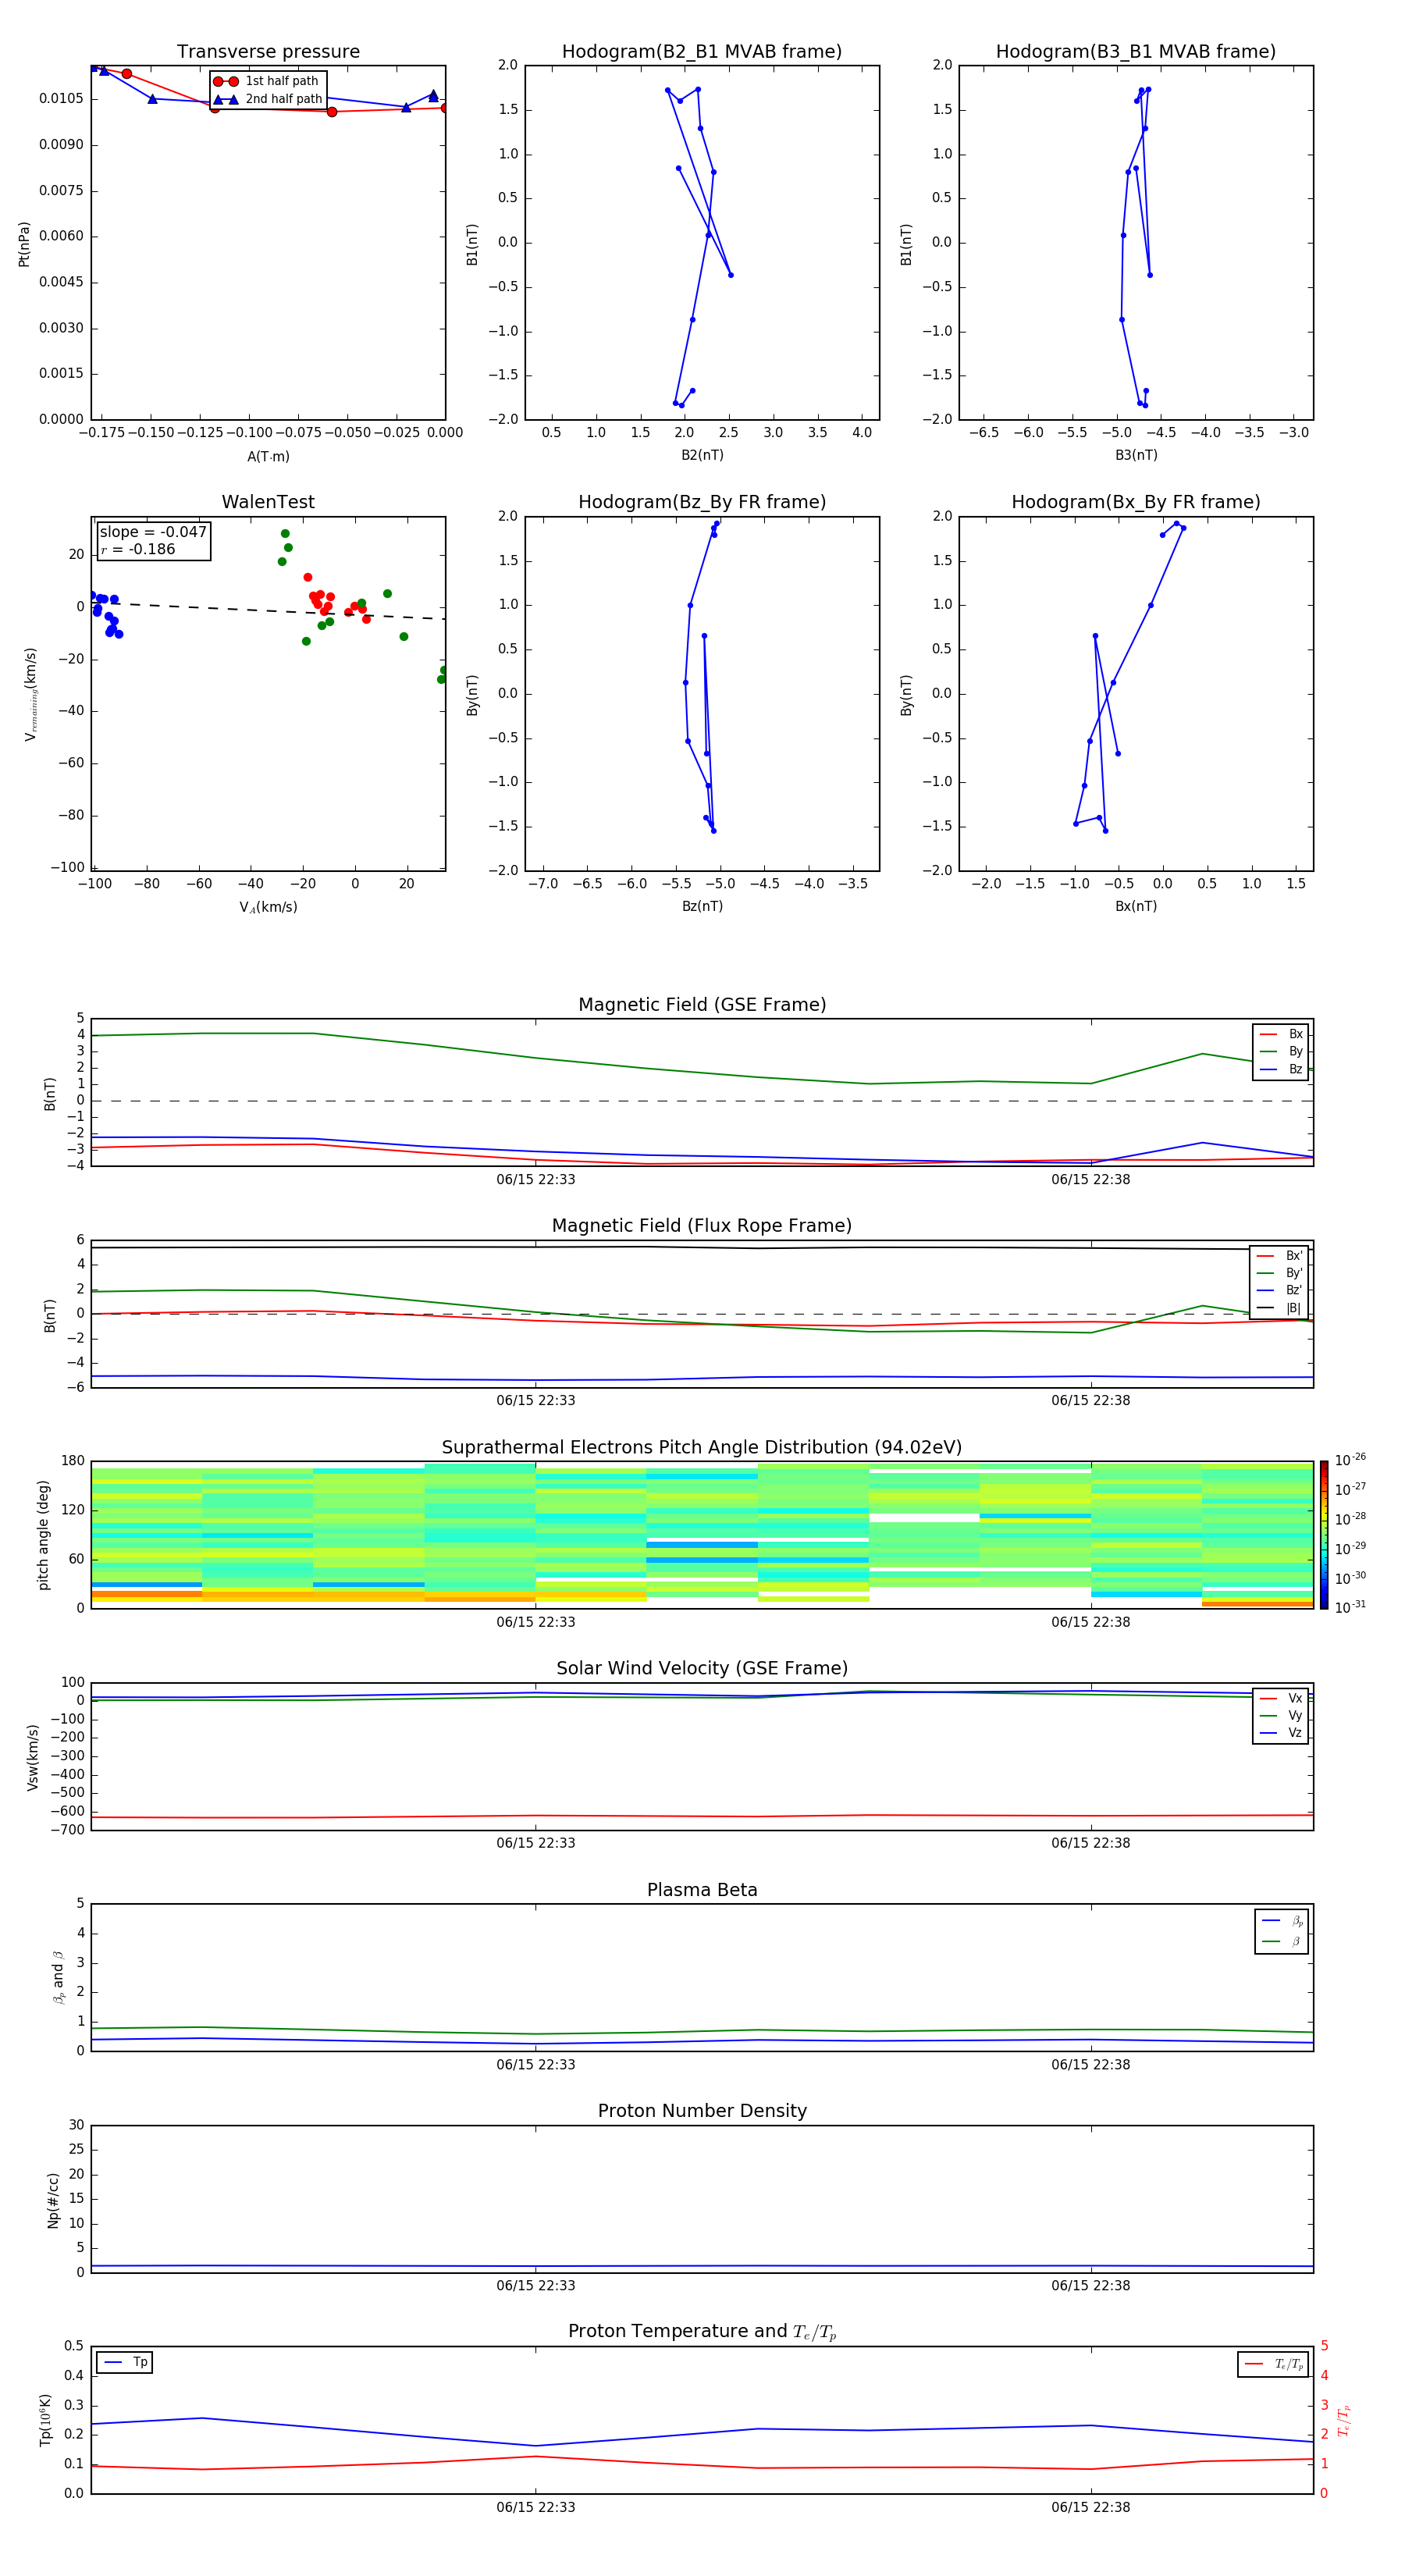The image size is (1405, 2576).
Task: Click the 'Hodogram(B2_B1 MVAB frame)' title
Action: pyautogui.click(x=702, y=52)
